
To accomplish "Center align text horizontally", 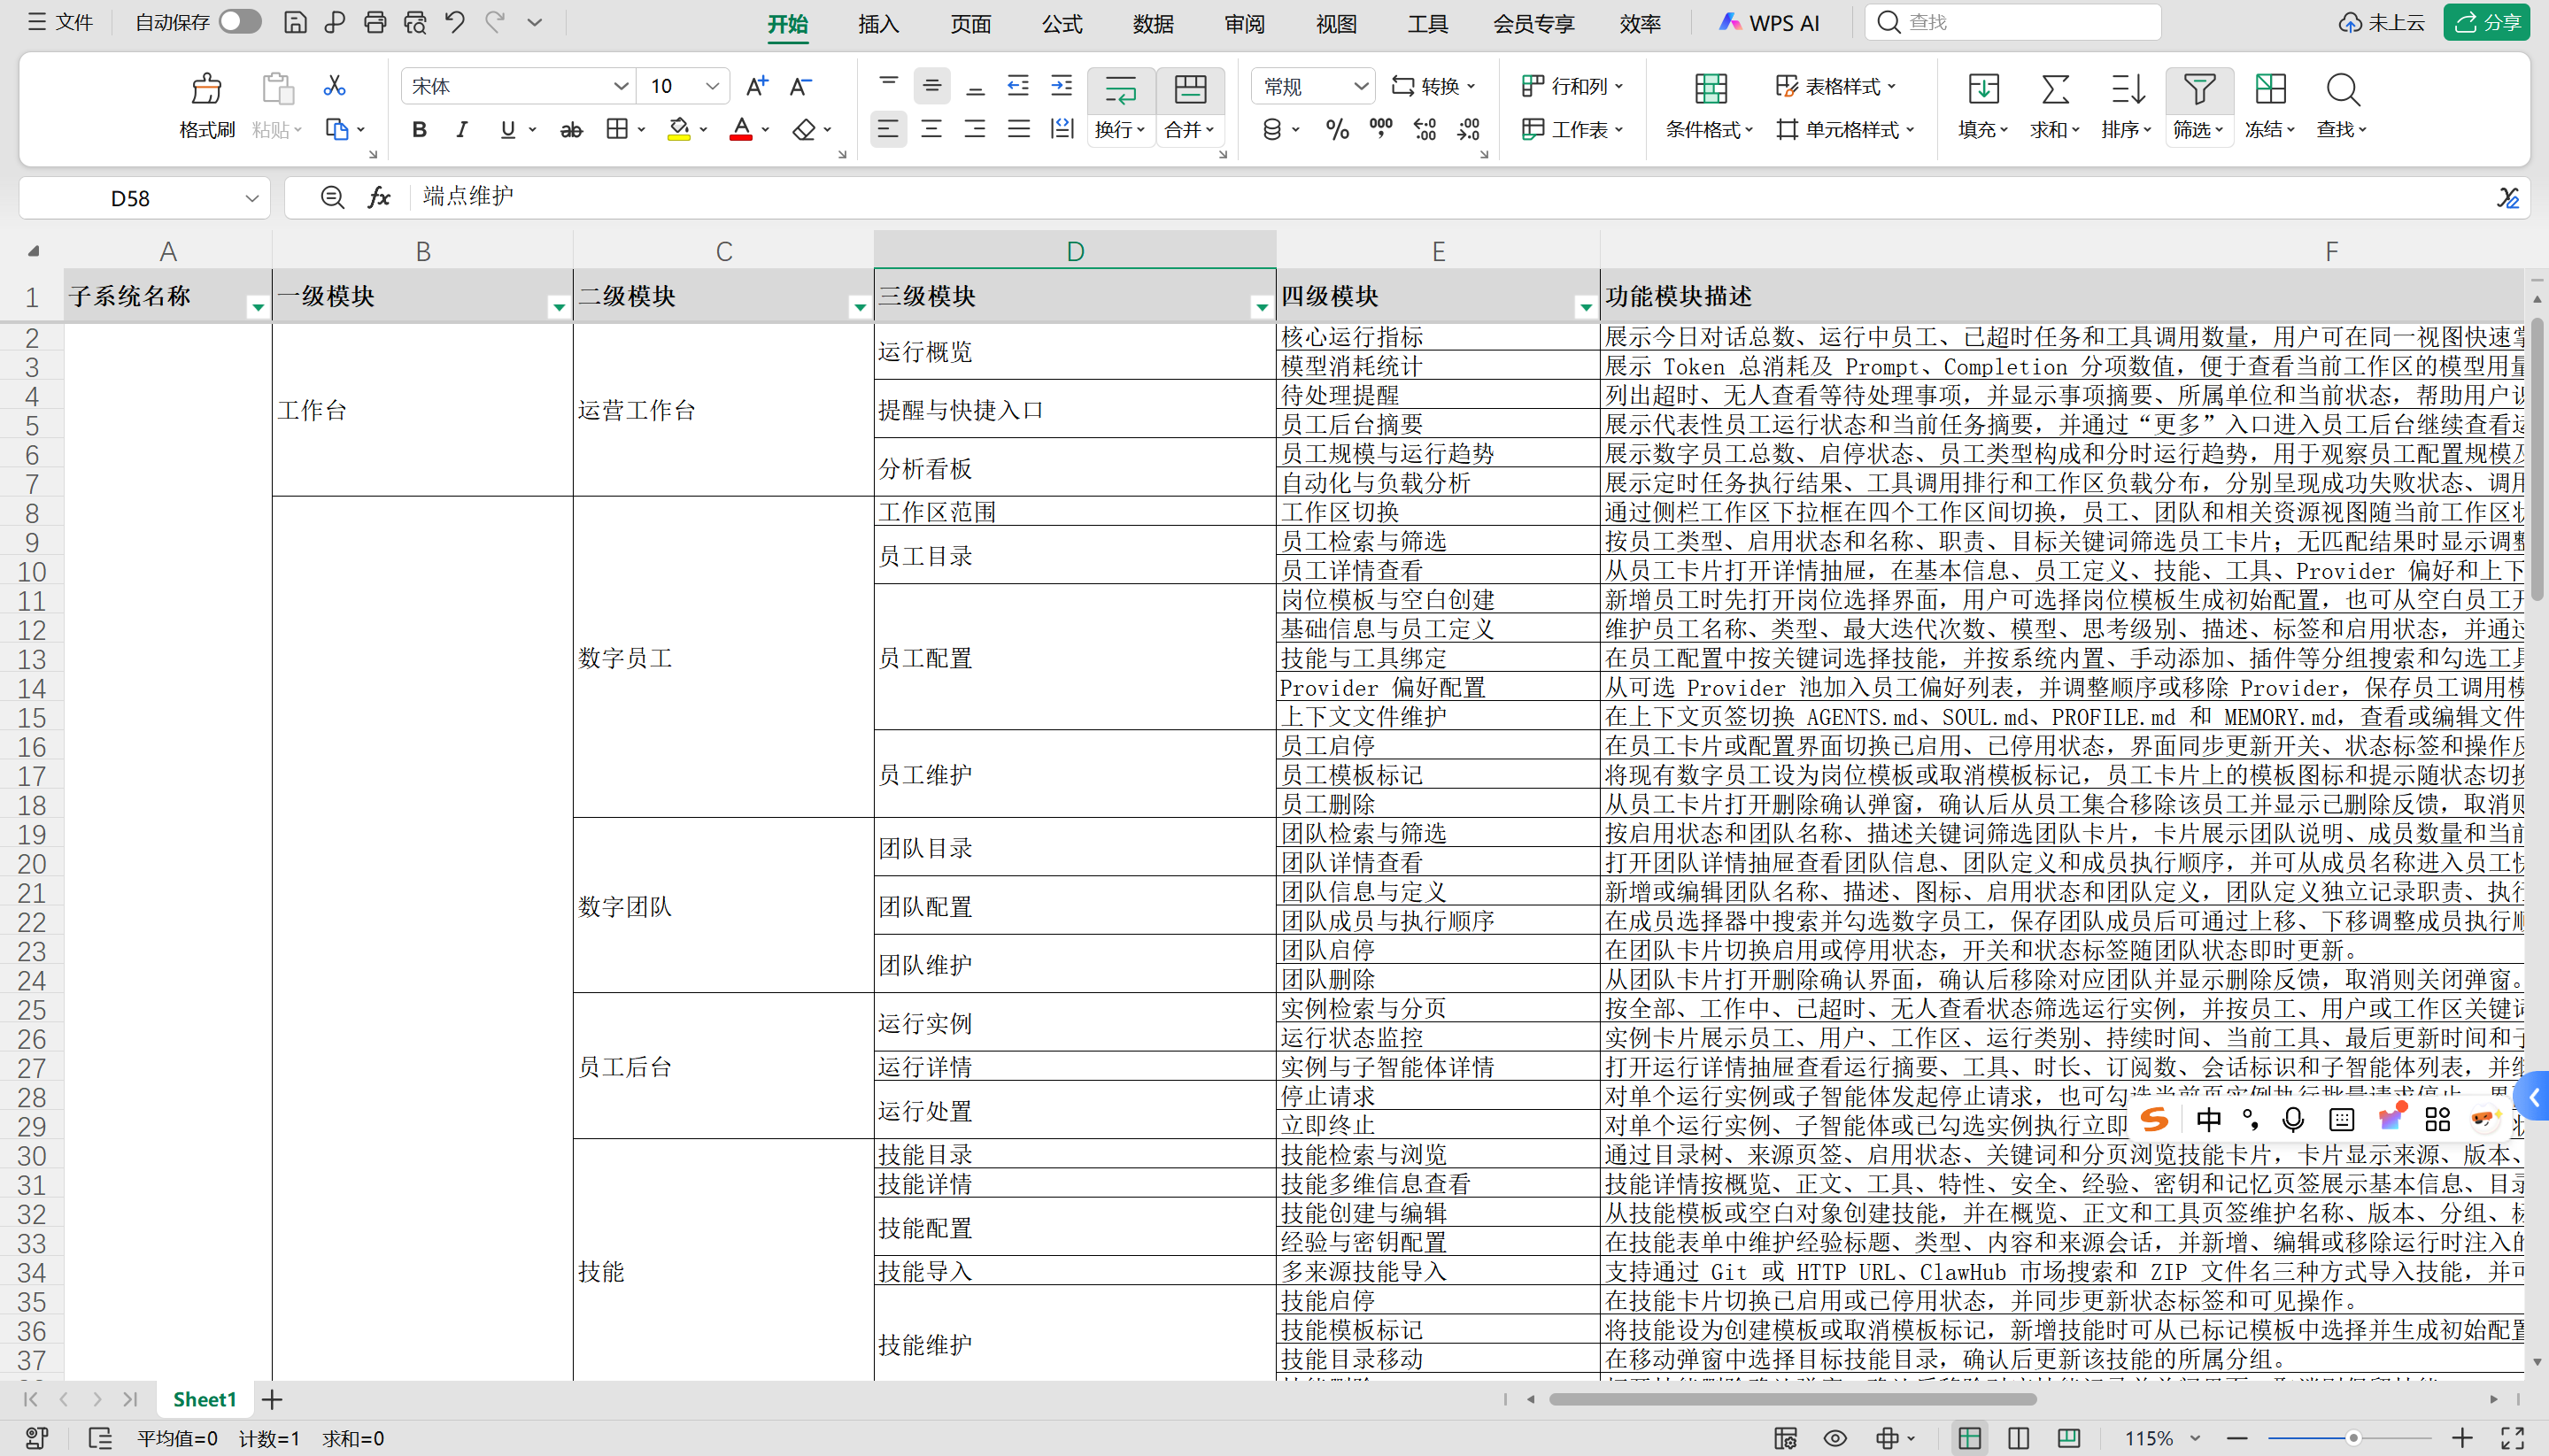I will 931,129.
